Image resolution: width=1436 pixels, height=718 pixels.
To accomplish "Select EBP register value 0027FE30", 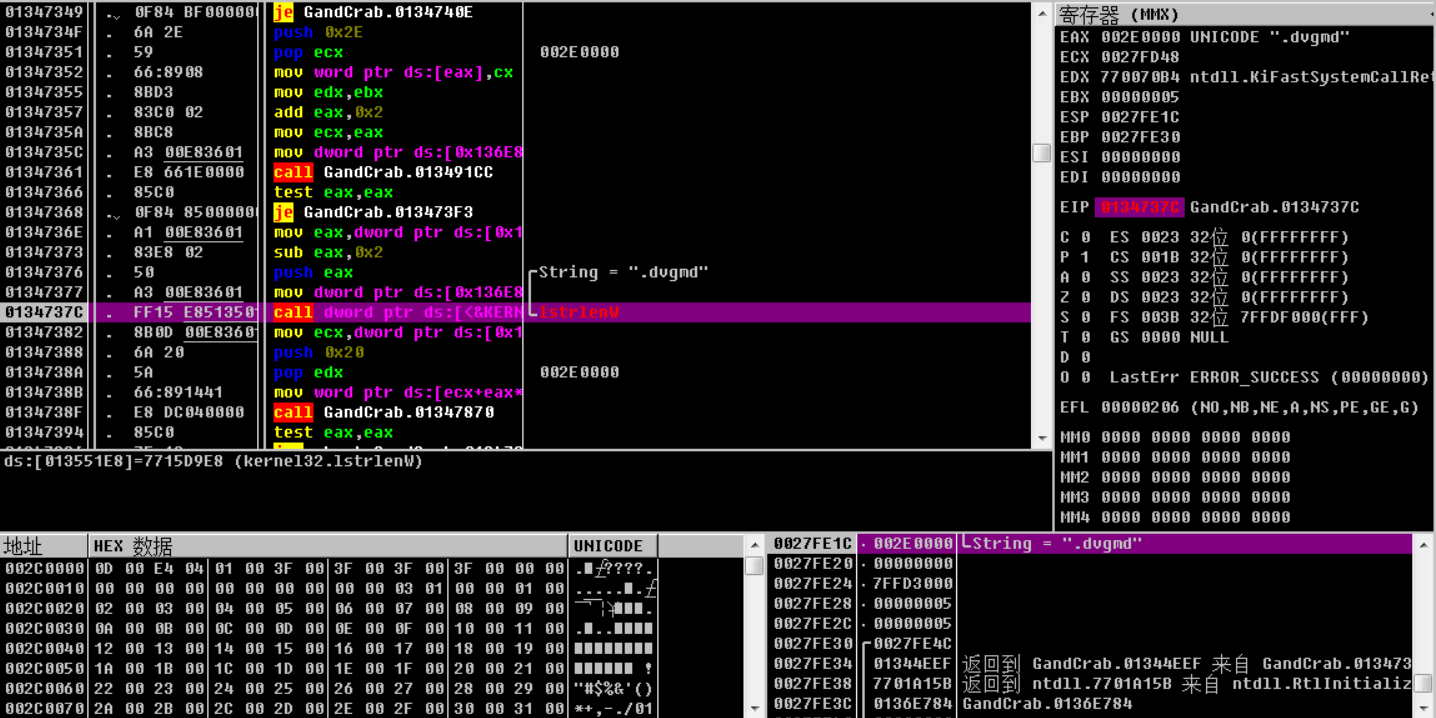I will (1141, 137).
